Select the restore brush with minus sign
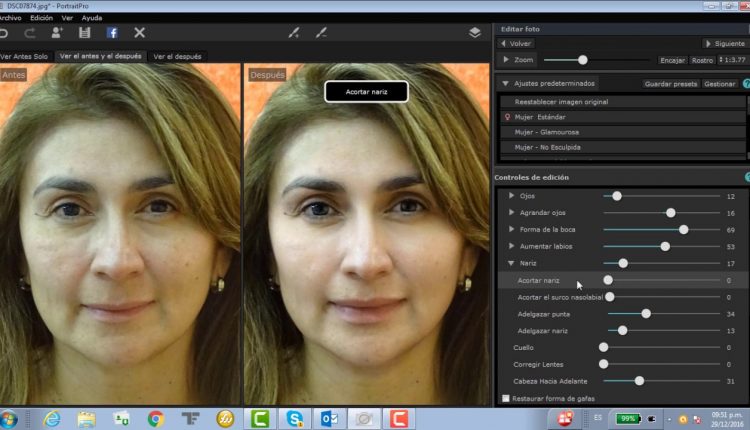This screenshot has width=750, height=430. (x=321, y=33)
